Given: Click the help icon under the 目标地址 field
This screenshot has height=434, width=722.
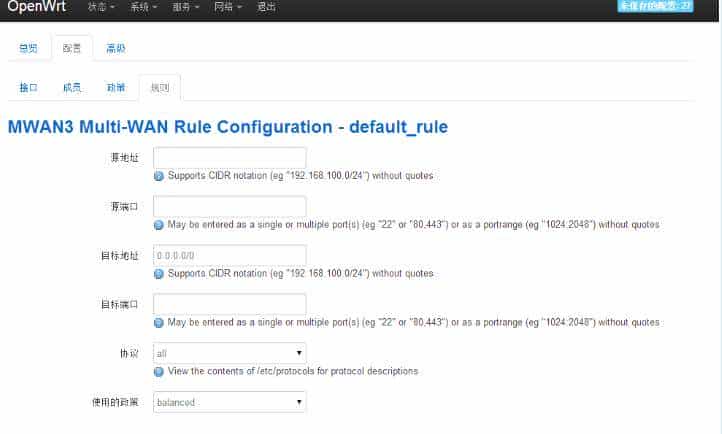Looking at the screenshot, I should 159,274.
